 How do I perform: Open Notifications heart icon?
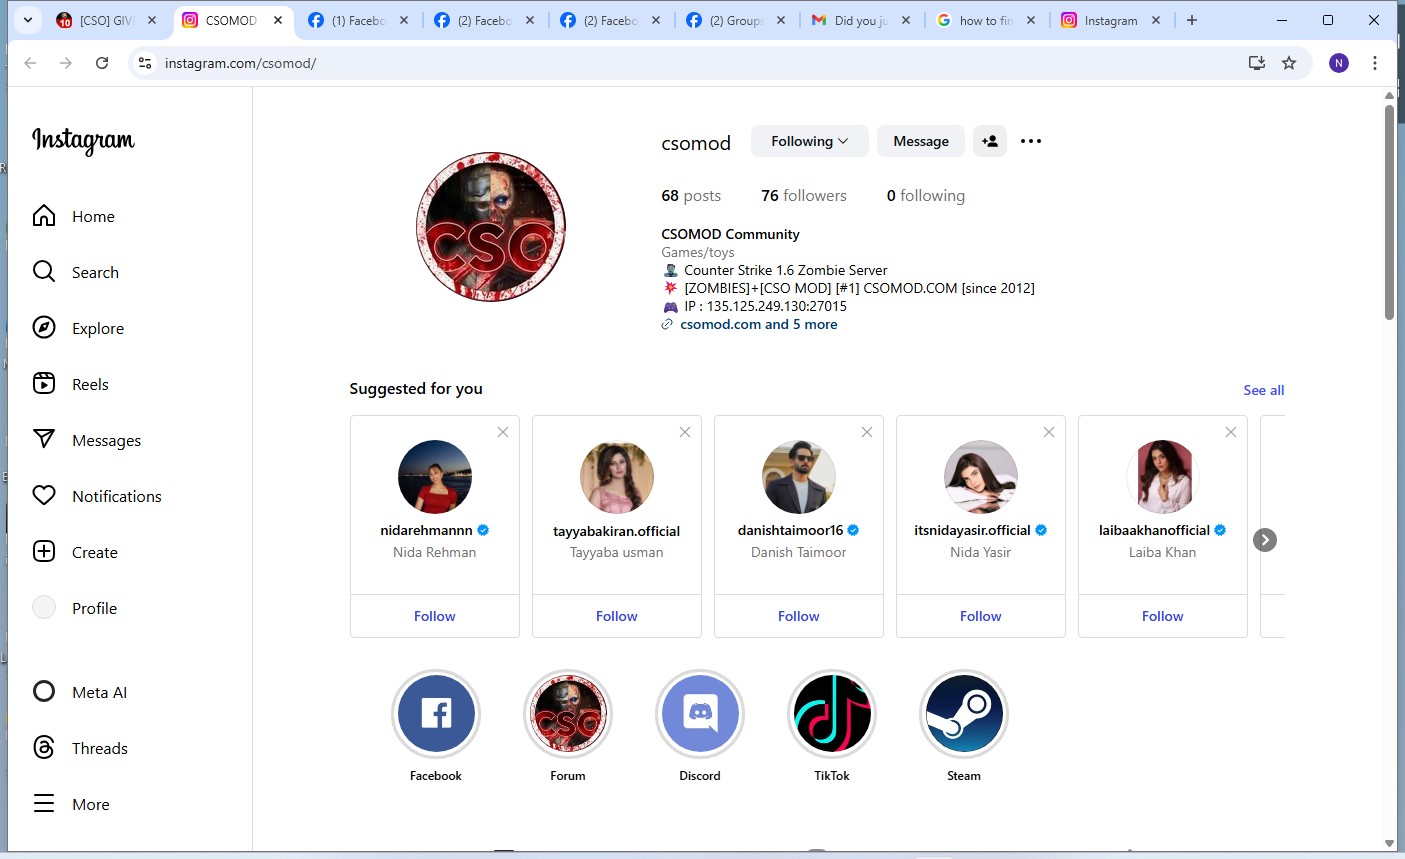[44, 496]
